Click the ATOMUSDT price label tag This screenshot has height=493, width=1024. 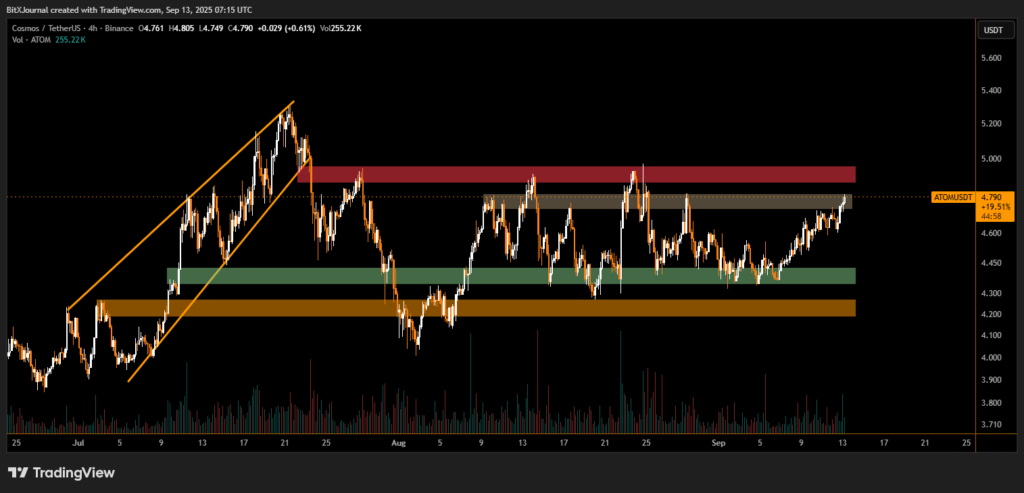(953, 198)
